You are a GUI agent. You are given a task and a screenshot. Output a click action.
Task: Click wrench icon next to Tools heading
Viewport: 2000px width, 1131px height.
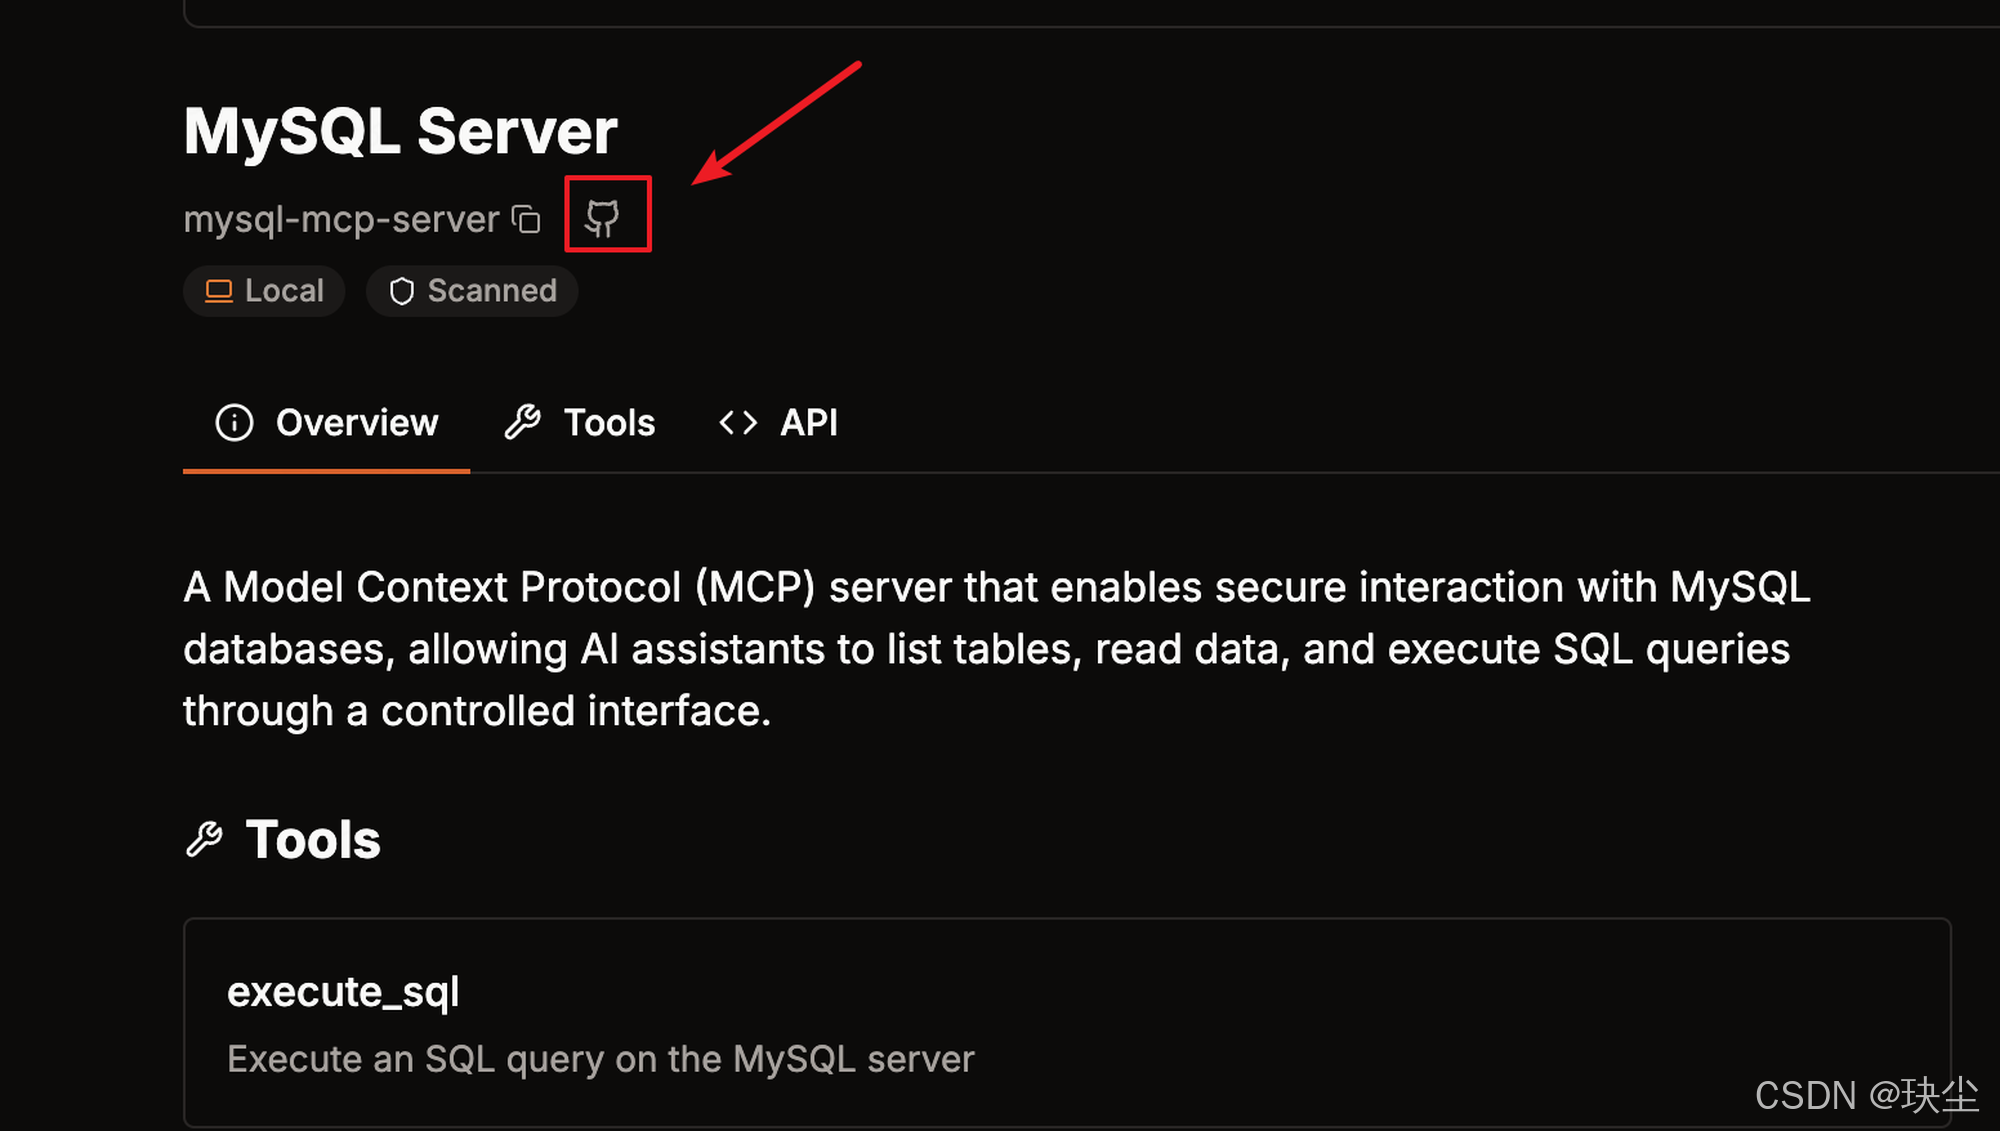205,839
